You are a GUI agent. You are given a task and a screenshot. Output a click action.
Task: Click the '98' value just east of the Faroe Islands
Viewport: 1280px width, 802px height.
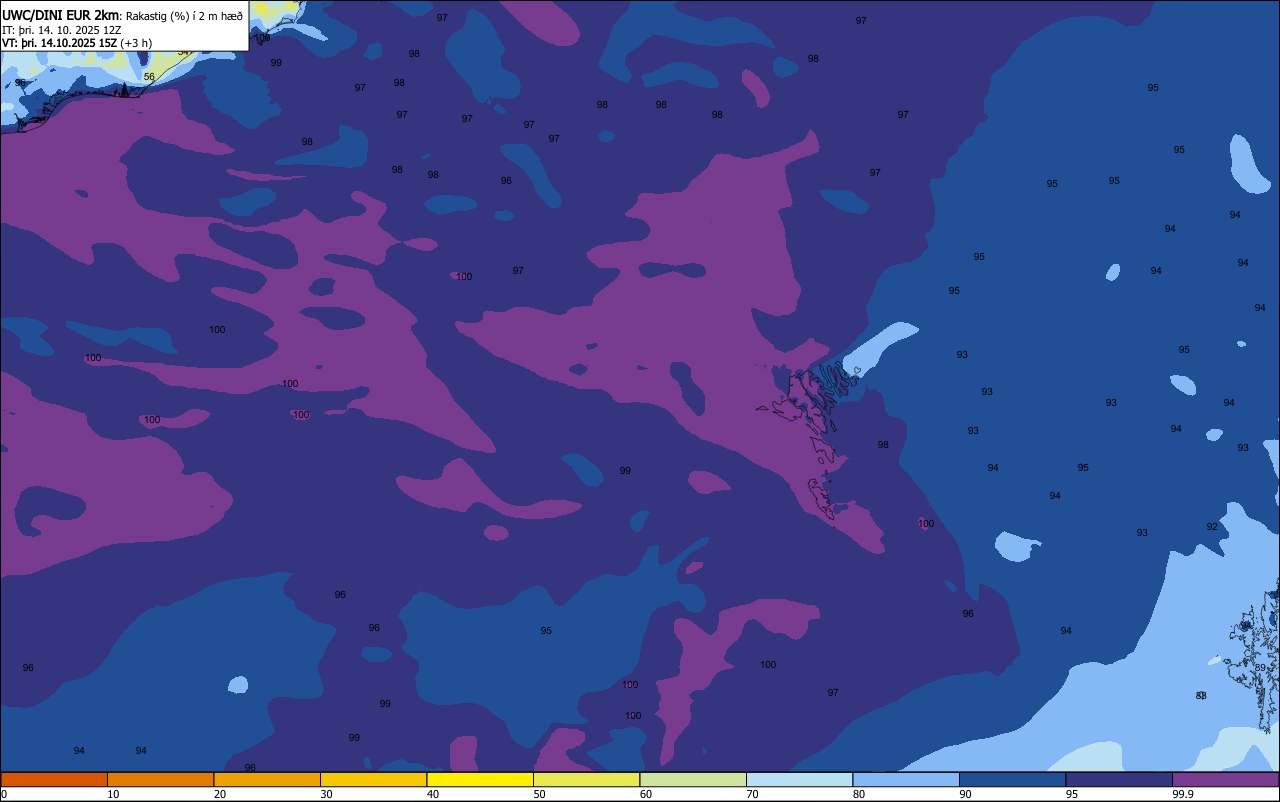point(883,445)
